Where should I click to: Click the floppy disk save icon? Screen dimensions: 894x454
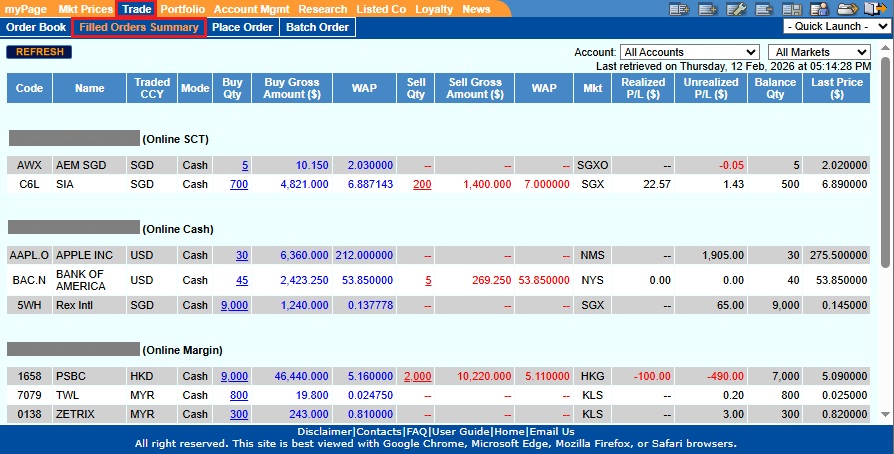[x=792, y=9]
